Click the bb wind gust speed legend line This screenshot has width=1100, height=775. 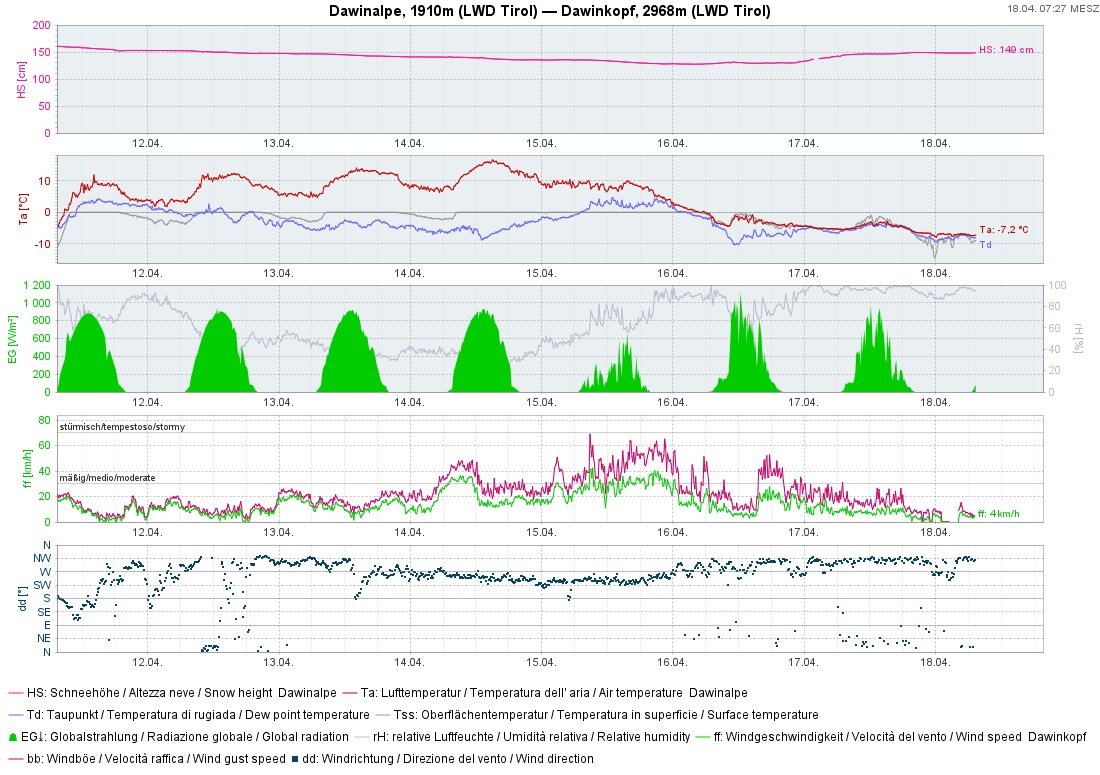click(14, 759)
